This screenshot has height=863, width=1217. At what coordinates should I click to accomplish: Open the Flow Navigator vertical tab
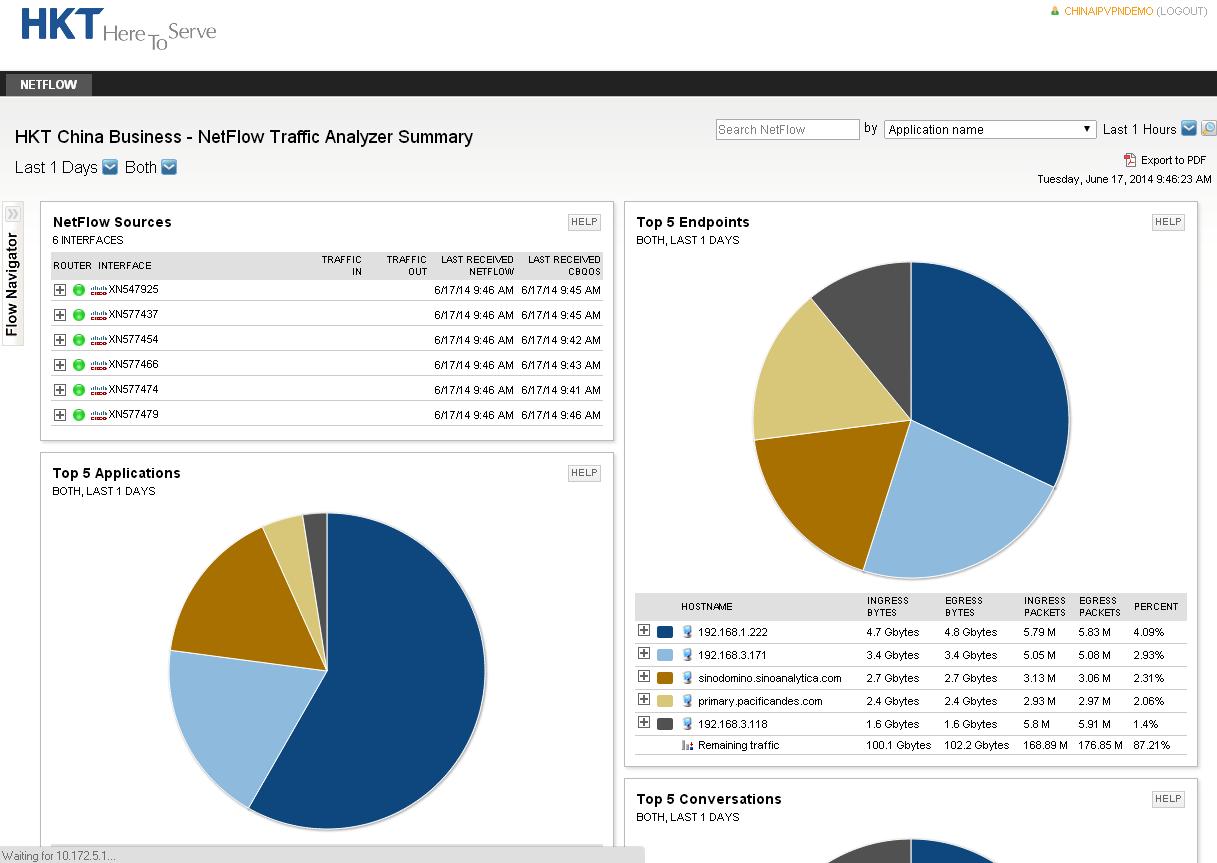tap(12, 284)
